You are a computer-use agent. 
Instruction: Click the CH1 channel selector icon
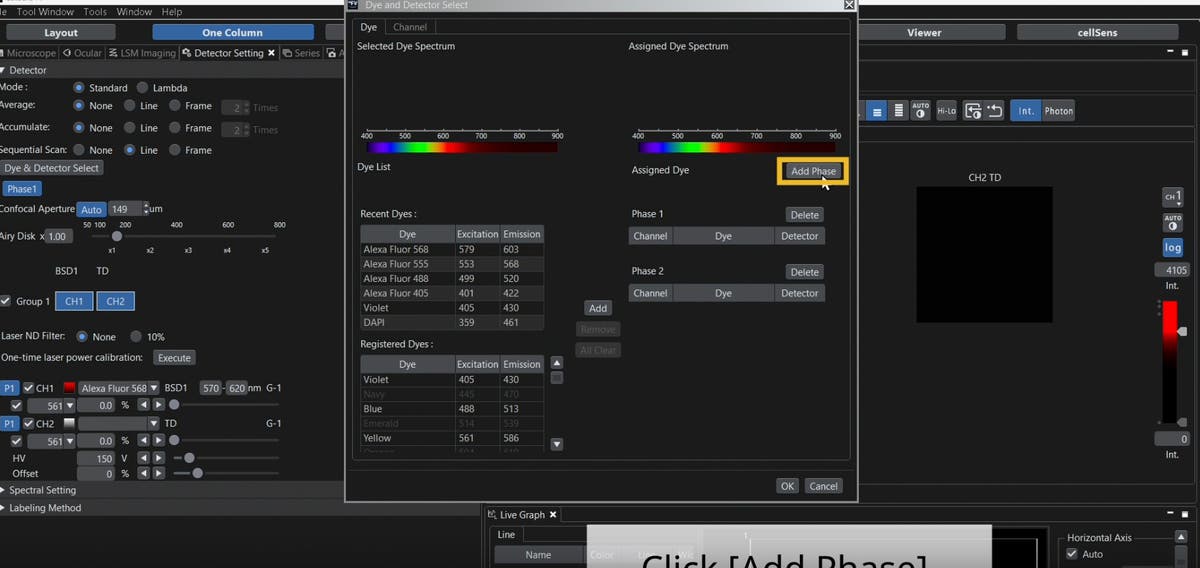click(1172, 197)
